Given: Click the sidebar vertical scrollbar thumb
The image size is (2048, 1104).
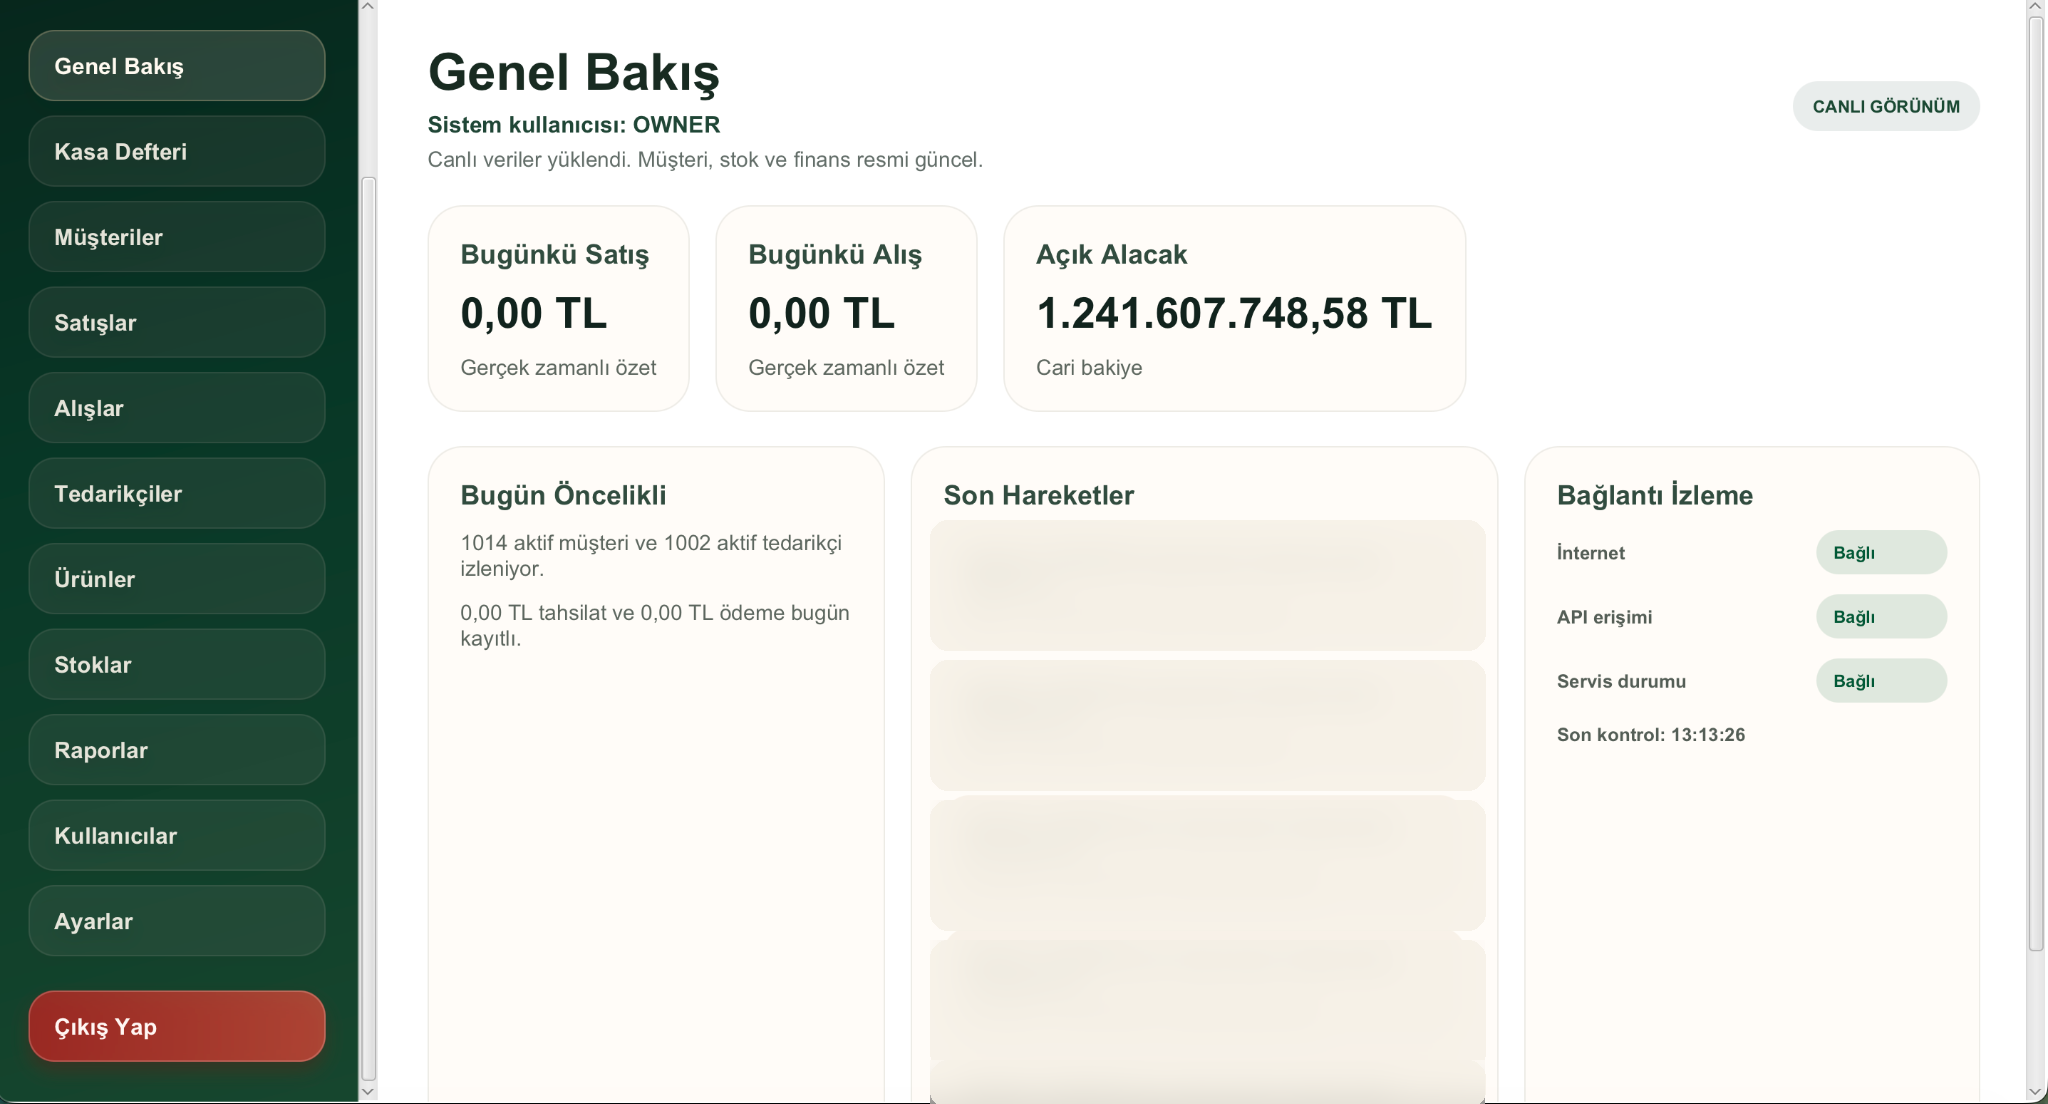Looking at the screenshot, I should point(368,627).
